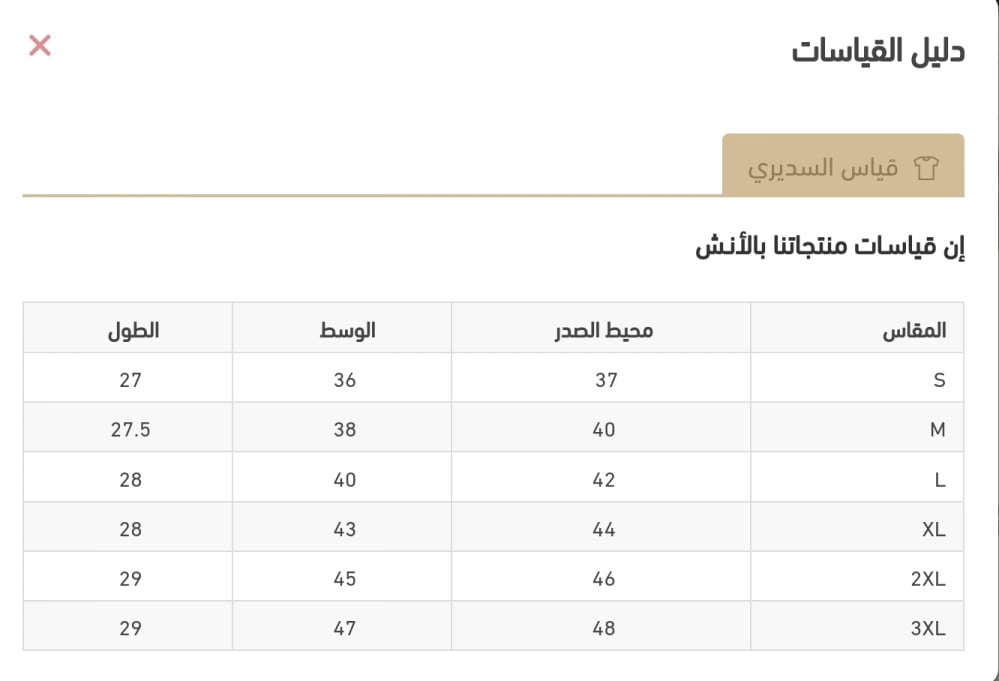Close the size guide dialog
This screenshot has height=681, width=999.
click(x=40, y=45)
